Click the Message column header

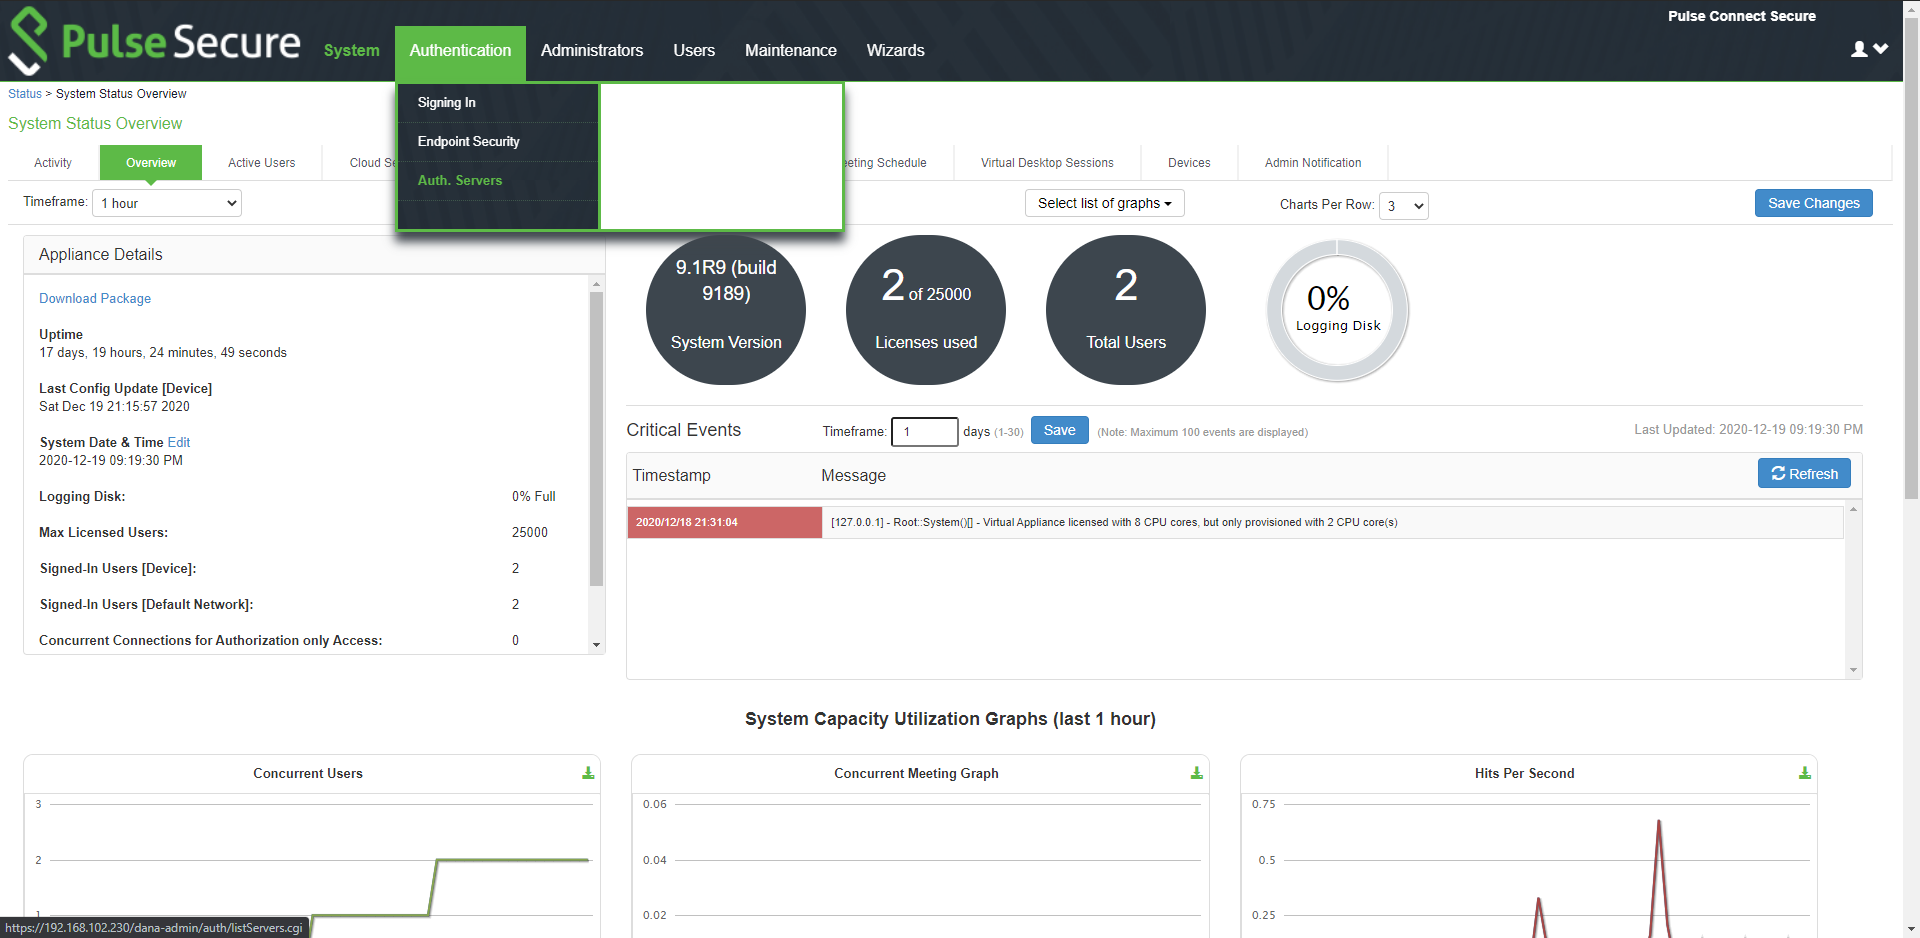[853, 475]
